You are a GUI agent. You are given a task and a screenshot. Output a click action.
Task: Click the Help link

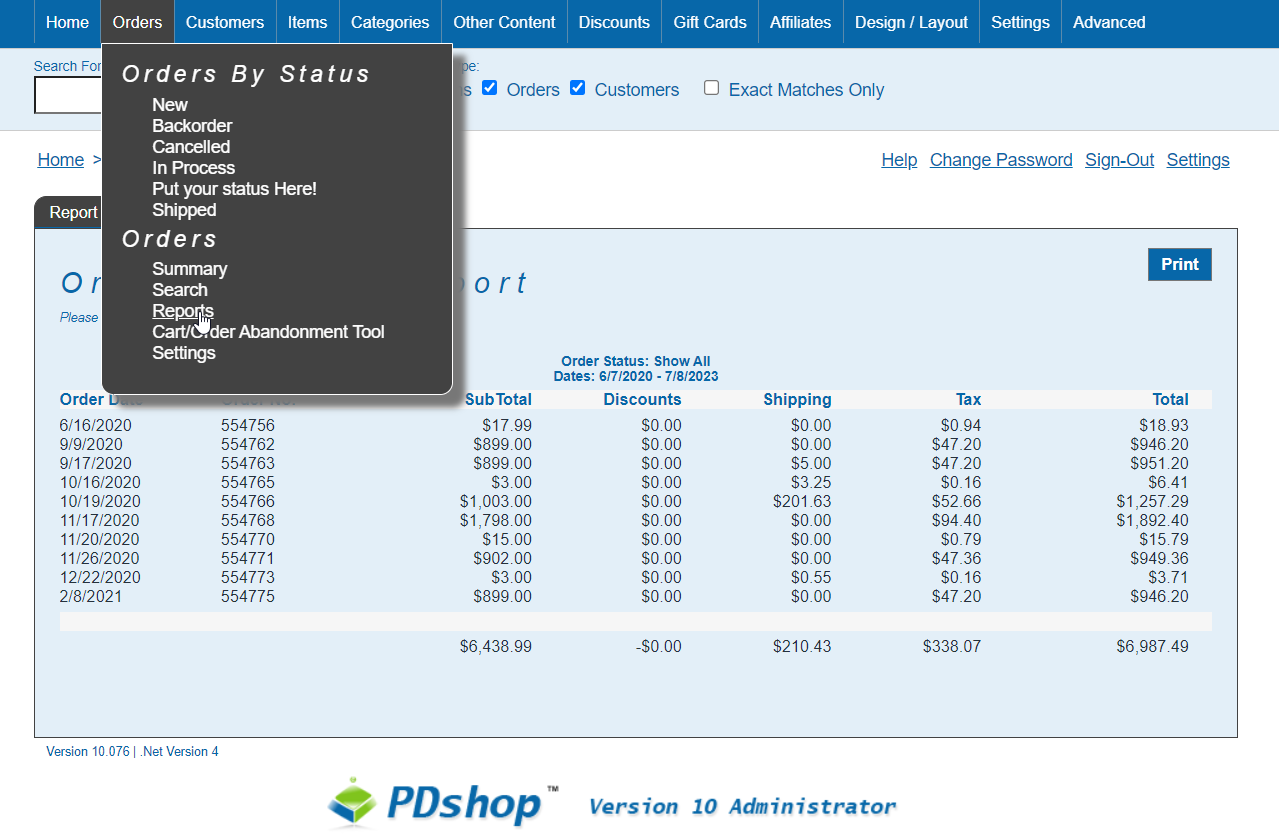899,160
